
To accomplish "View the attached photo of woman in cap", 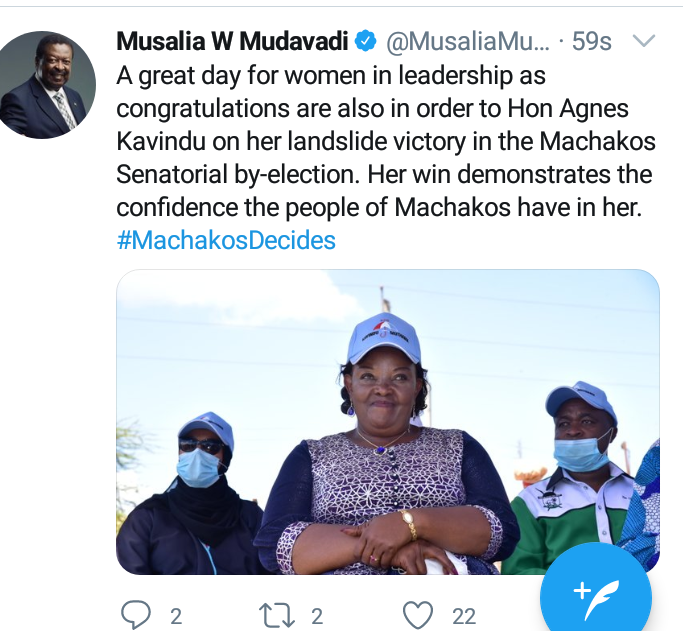I will click(x=388, y=422).
